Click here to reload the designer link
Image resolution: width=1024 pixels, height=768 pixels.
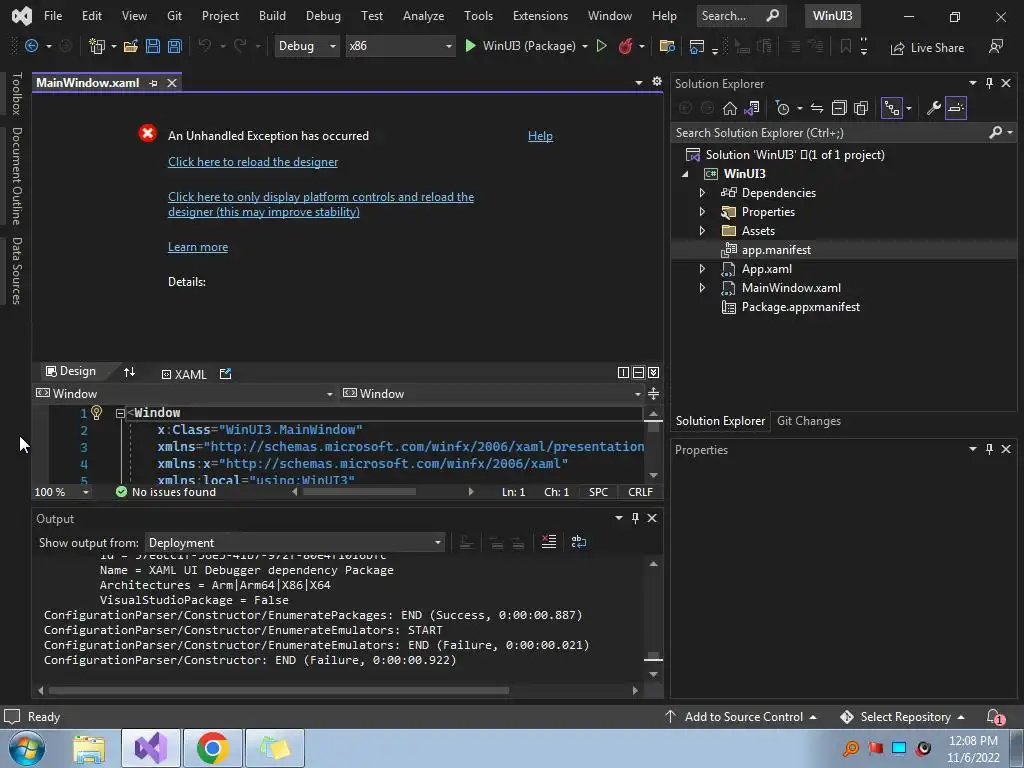pyautogui.click(x=253, y=162)
